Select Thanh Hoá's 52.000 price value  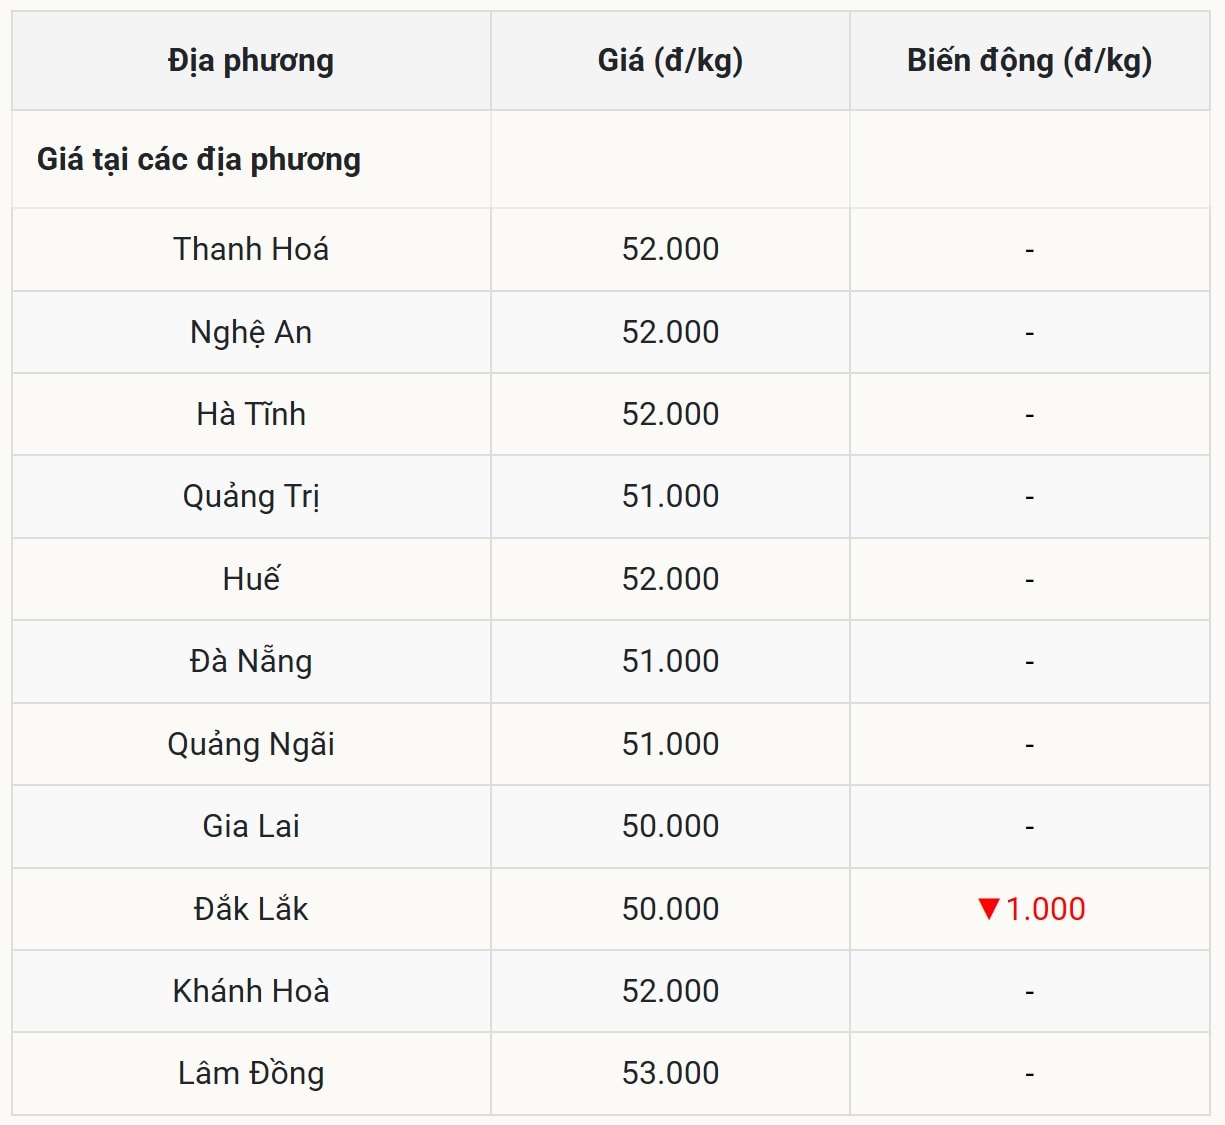pos(670,249)
